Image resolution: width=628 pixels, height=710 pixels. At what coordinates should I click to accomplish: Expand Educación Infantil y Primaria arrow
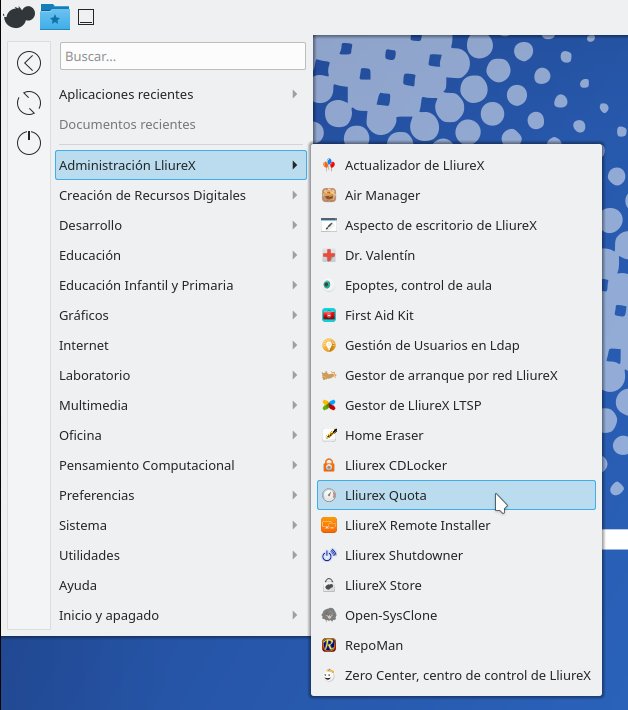(295, 285)
